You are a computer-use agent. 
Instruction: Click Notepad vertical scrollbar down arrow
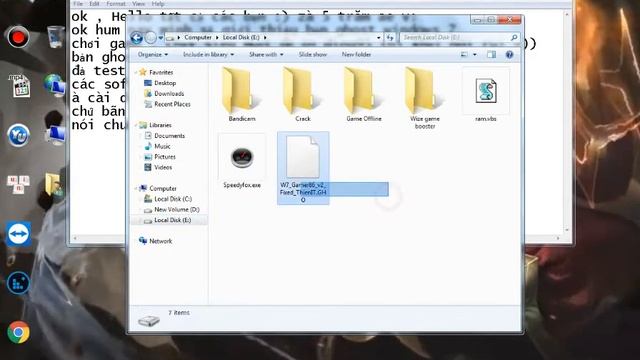[567, 230]
